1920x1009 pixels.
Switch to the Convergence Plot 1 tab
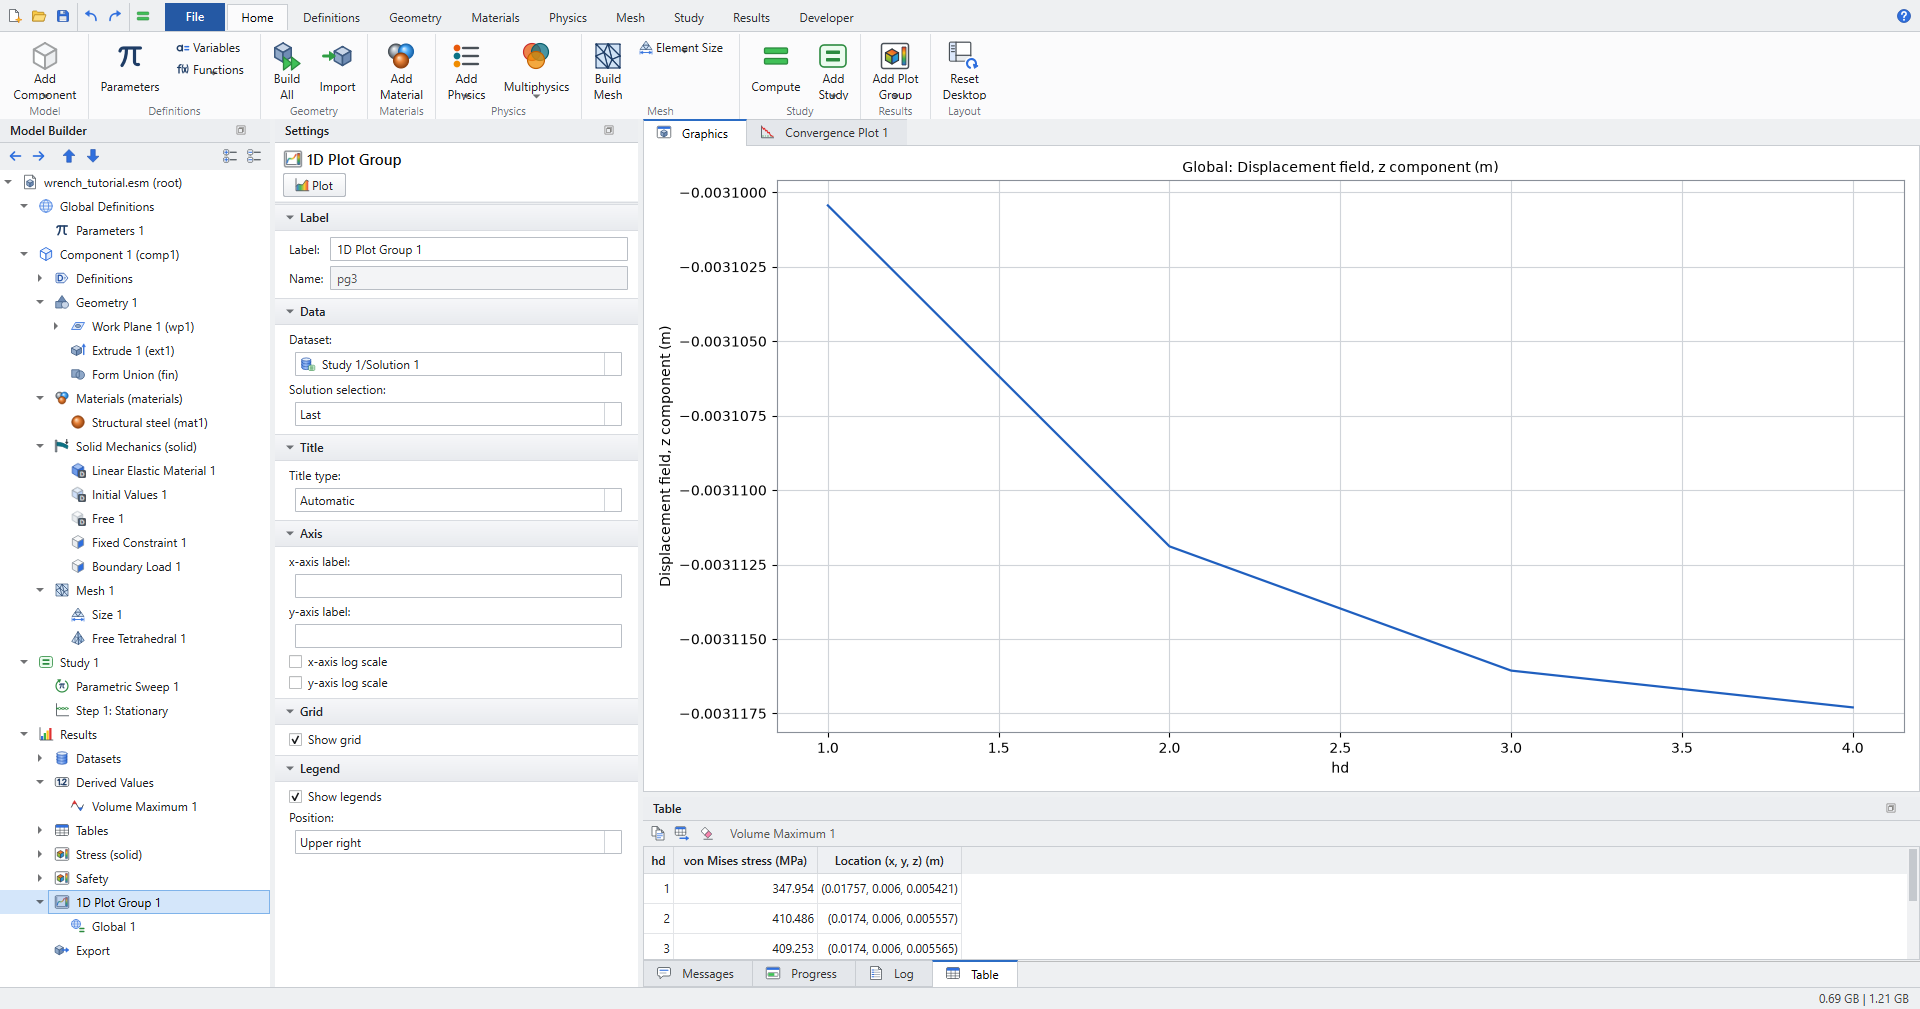tap(826, 133)
